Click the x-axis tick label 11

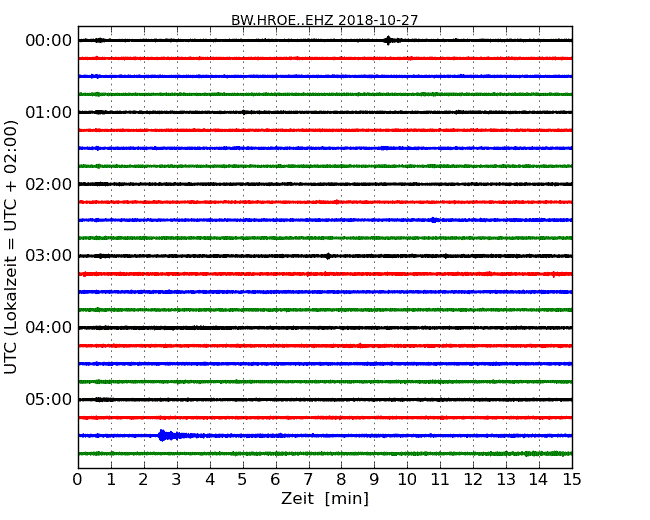tap(440, 479)
